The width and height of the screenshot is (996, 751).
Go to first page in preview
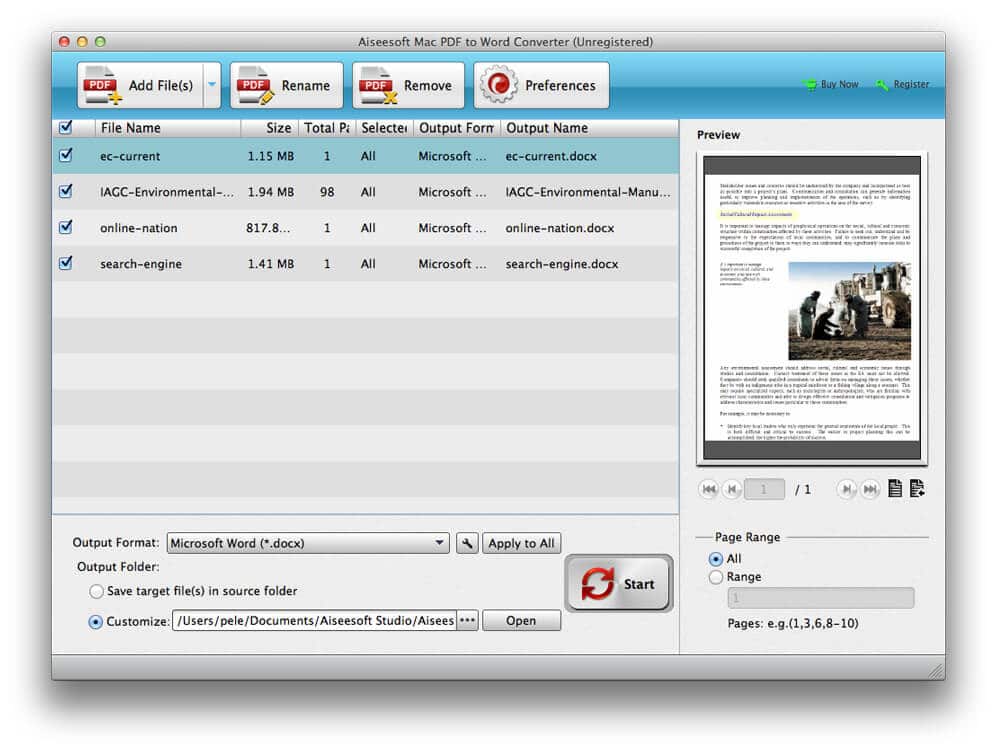click(x=709, y=489)
